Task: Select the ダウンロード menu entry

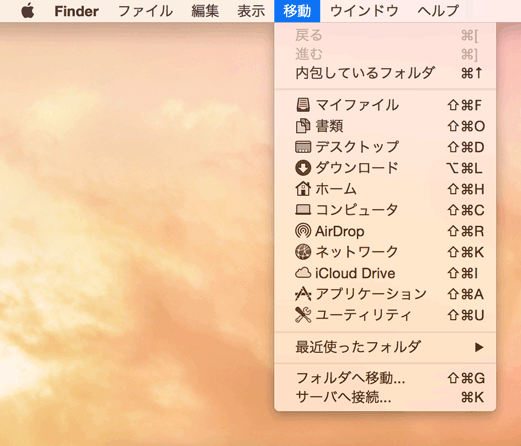Action: 357,168
